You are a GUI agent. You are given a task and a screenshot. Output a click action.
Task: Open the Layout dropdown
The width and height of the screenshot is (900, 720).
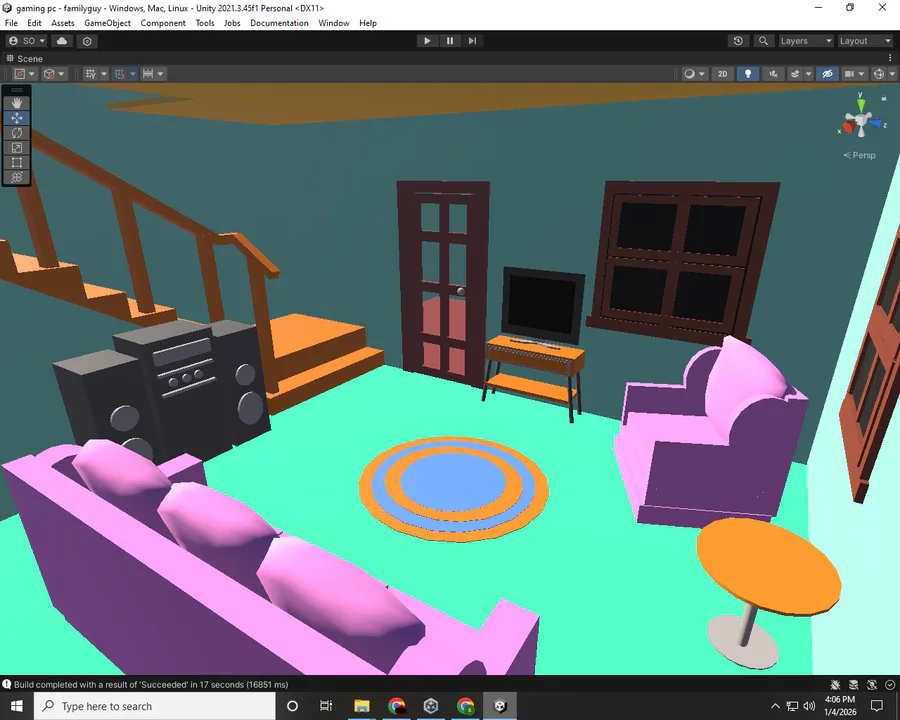click(x=865, y=41)
